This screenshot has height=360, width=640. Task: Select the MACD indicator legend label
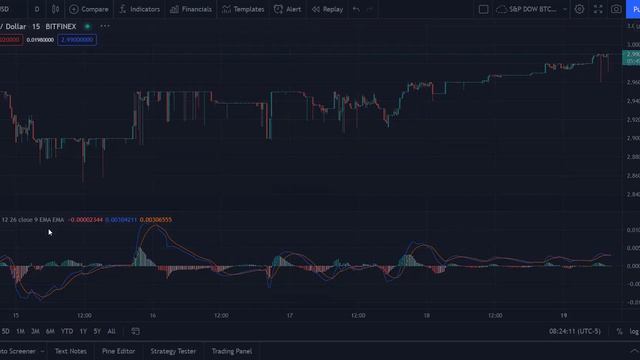[x=33, y=220]
